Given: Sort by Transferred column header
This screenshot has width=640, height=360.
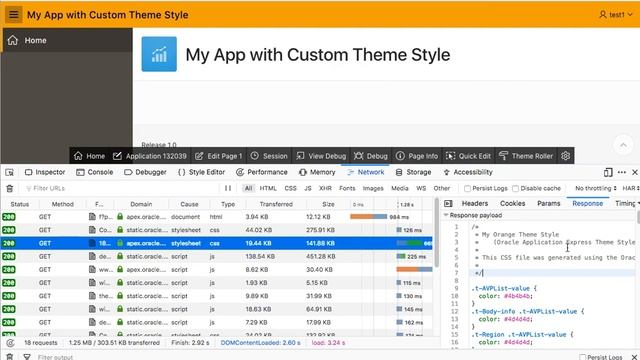Looking at the screenshot, I should click(276, 204).
